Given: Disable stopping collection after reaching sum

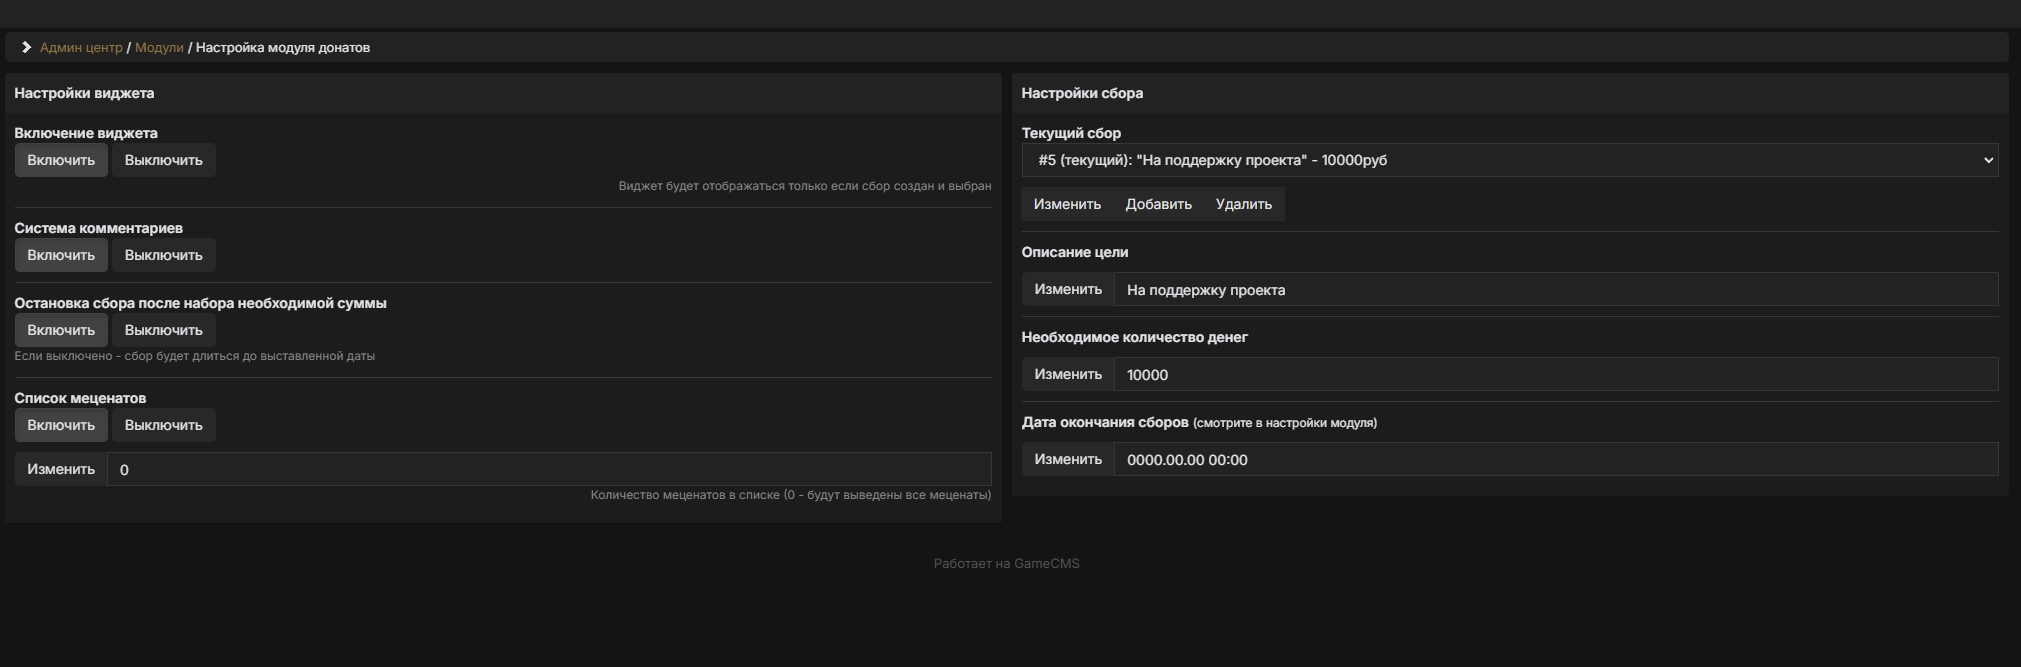Looking at the screenshot, I should pos(163,330).
